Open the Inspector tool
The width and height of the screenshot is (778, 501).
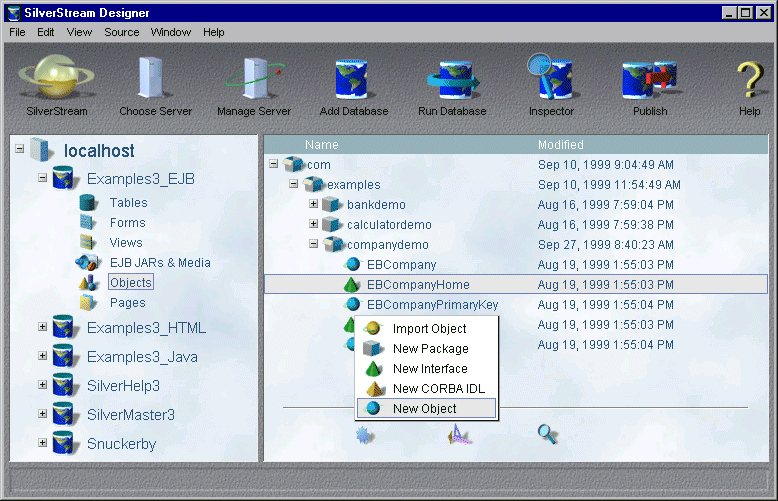point(550,77)
